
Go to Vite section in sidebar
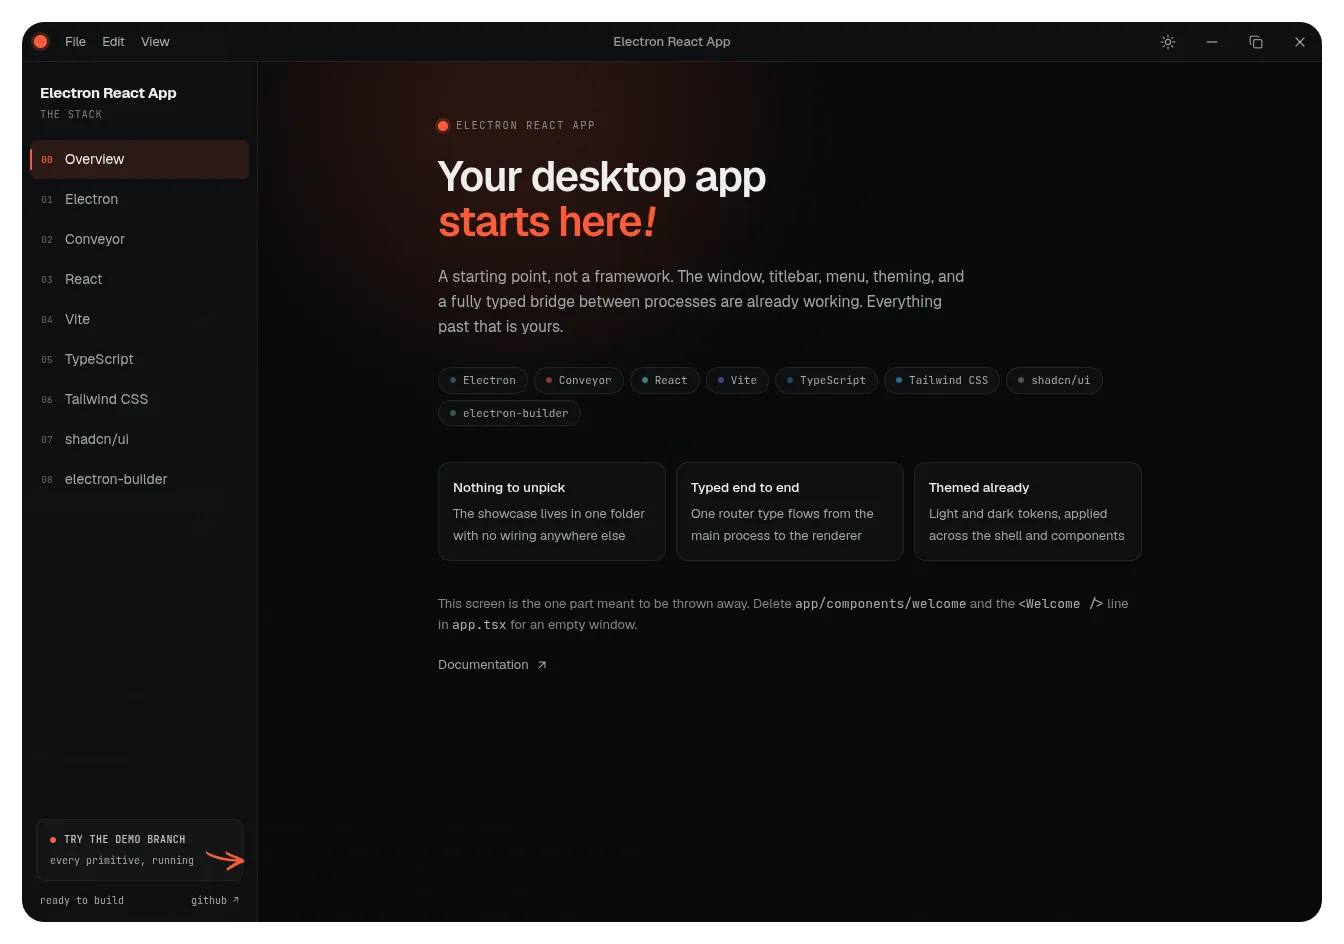point(139,319)
